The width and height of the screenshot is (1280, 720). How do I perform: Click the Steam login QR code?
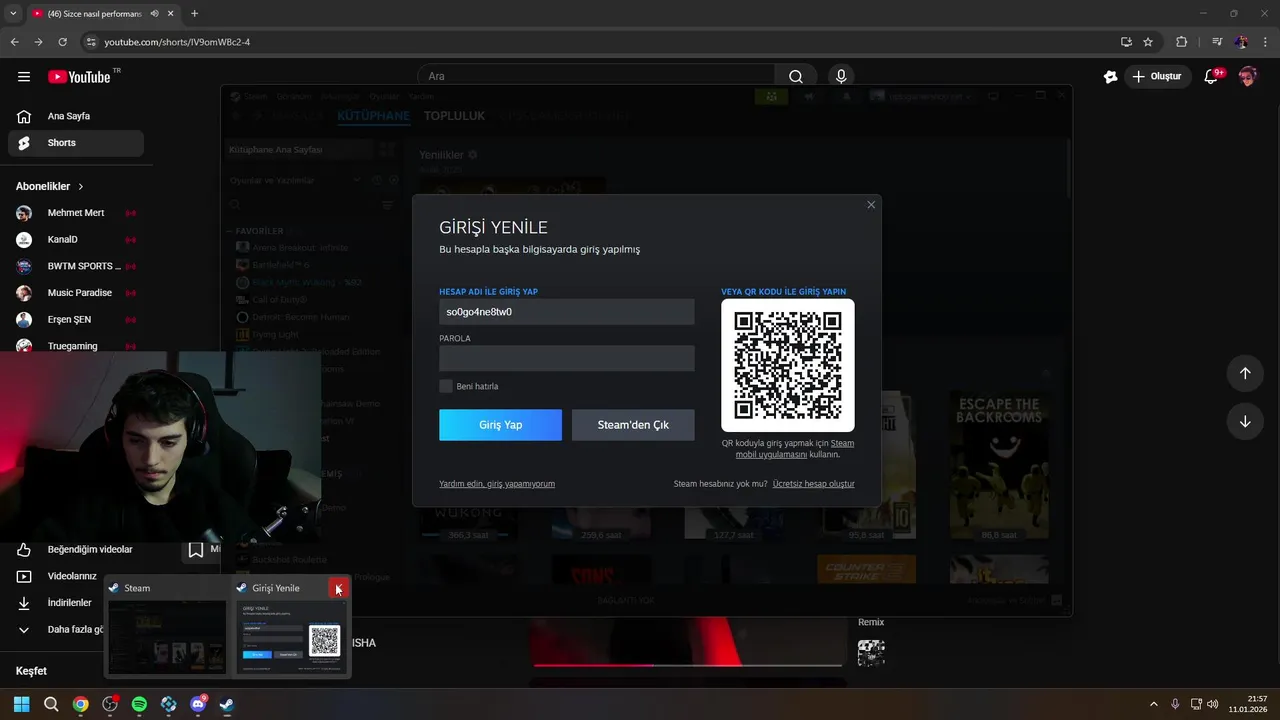788,365
